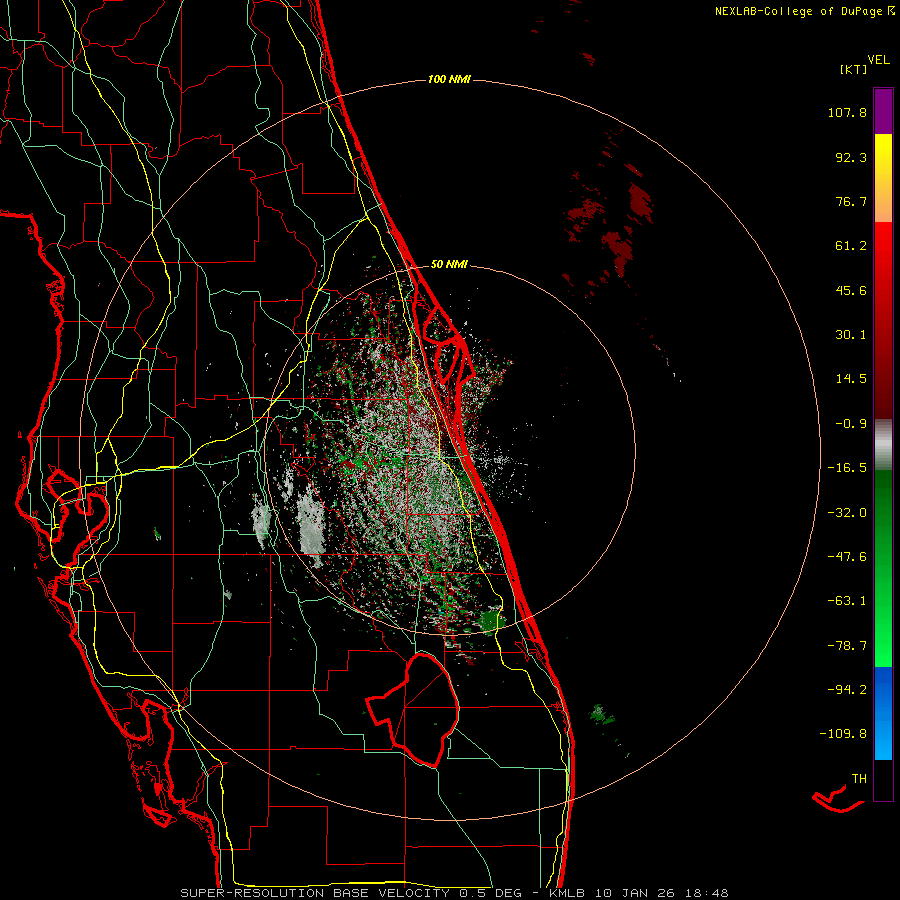Click the 76.7 velocity scale value

851,201
